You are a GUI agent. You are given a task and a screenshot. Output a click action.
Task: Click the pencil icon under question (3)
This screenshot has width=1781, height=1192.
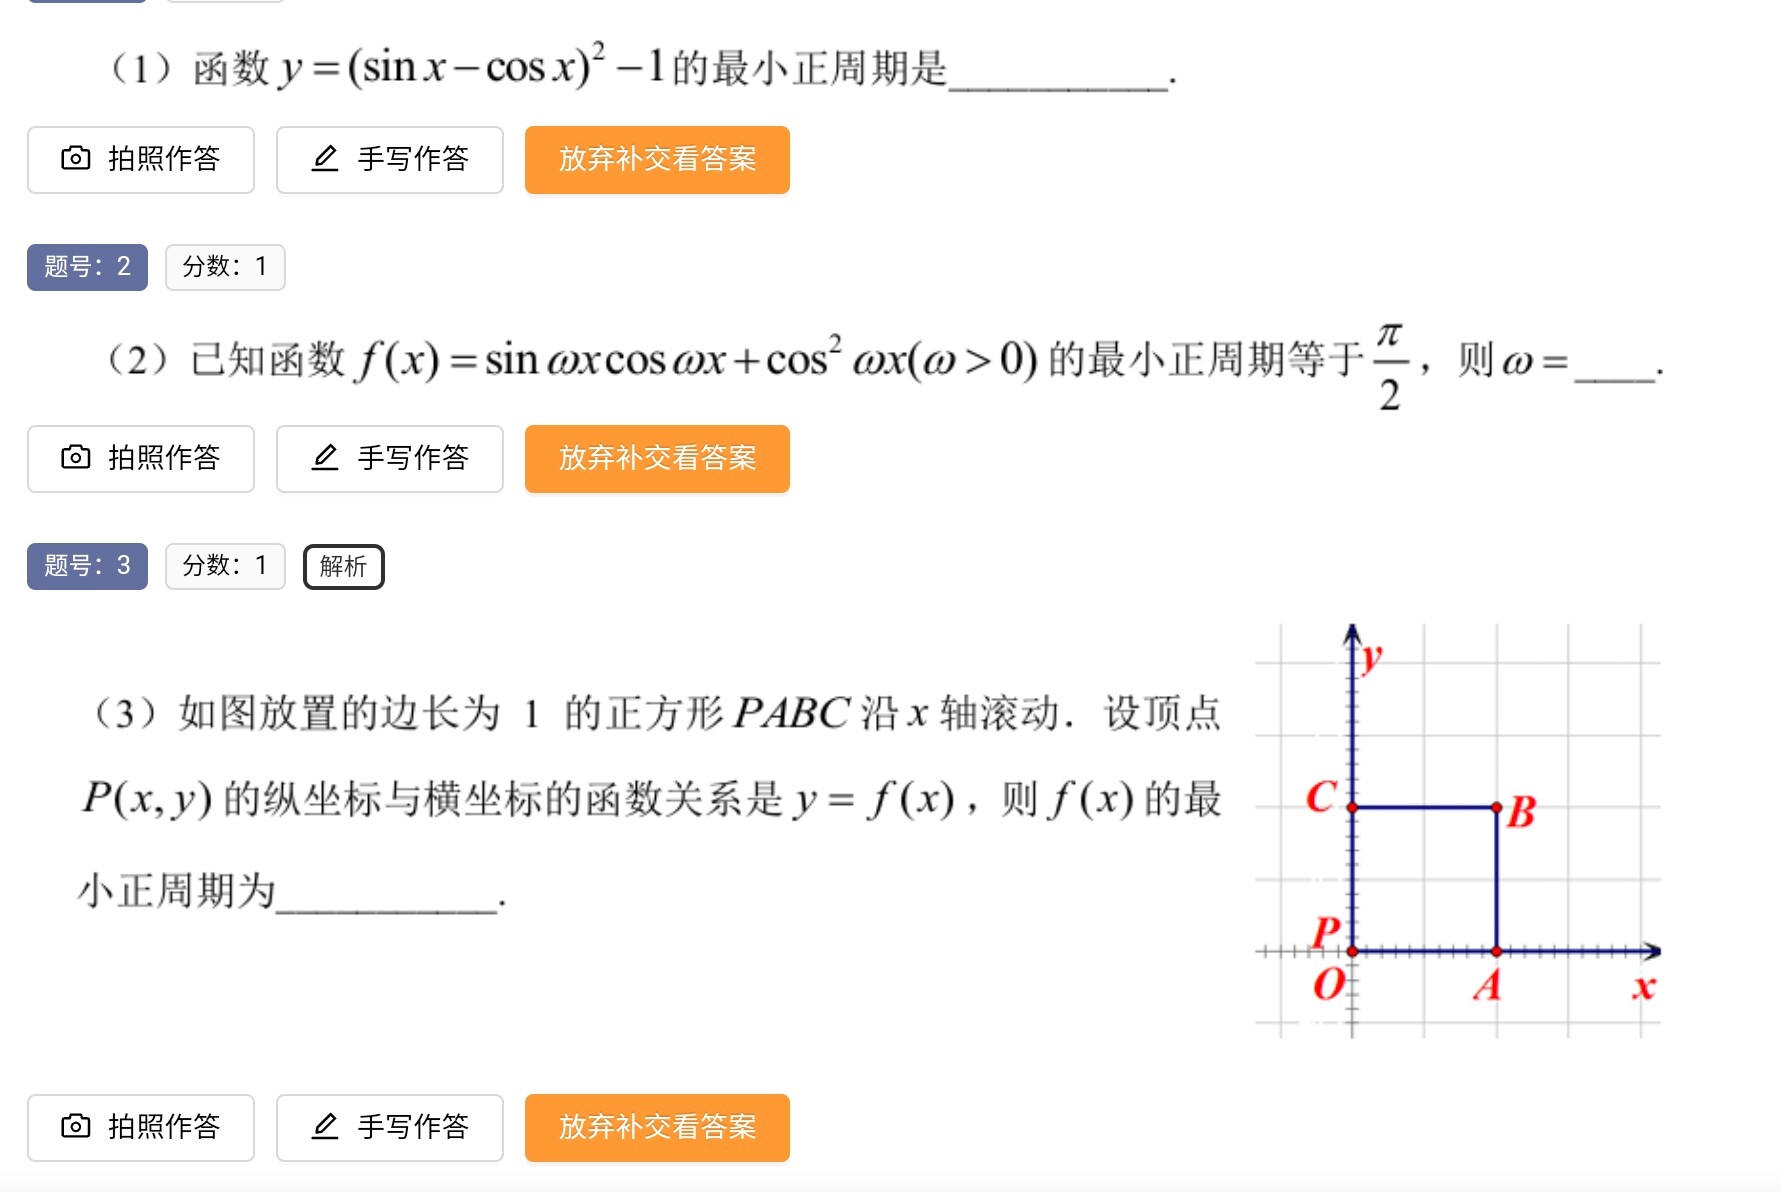(x=325, y=1126)
